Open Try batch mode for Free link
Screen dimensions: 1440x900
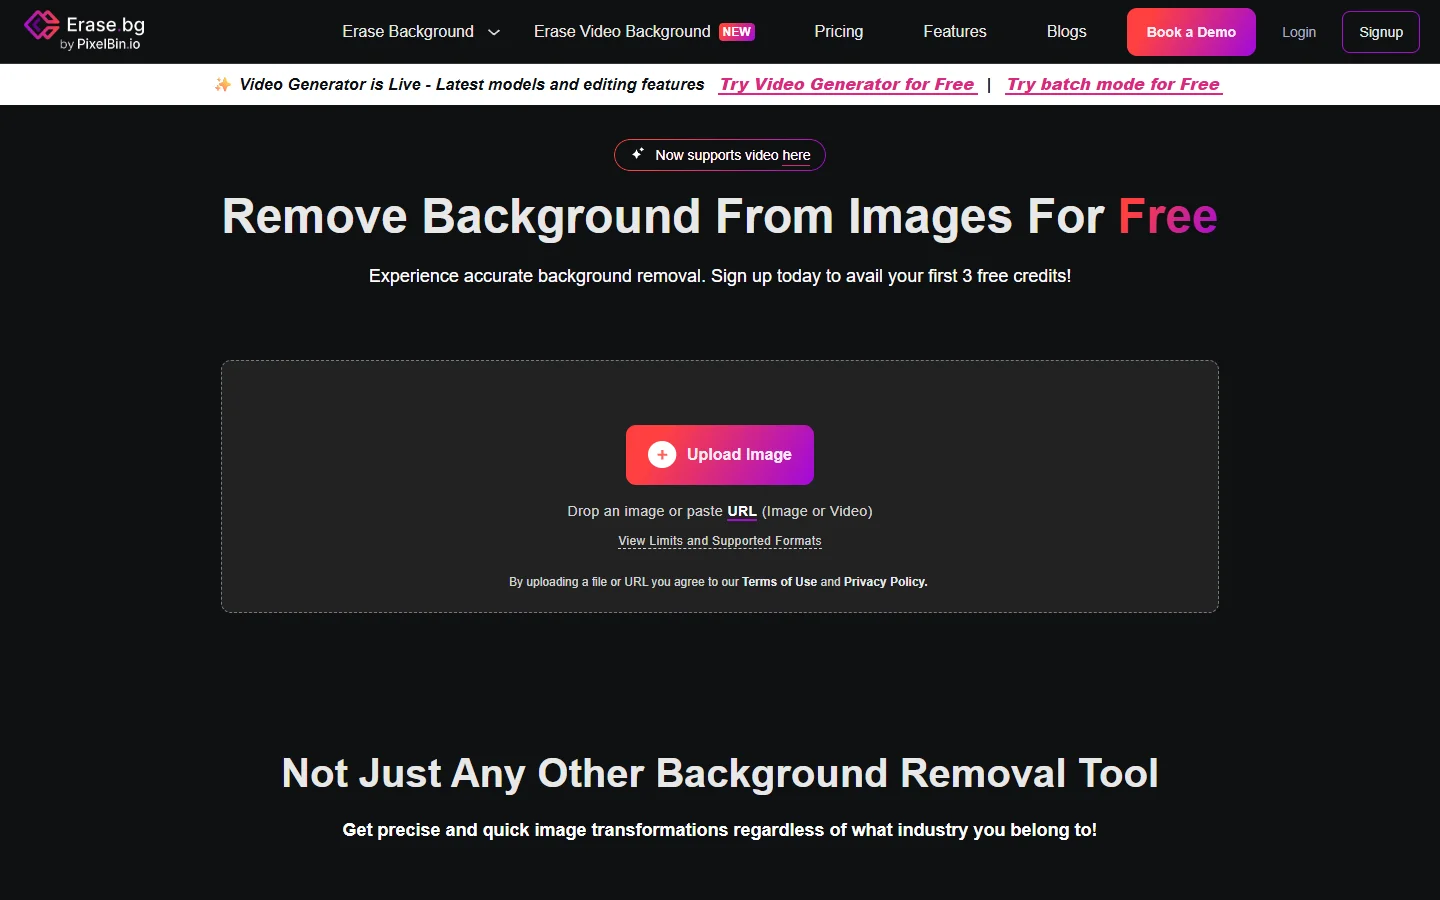(1113, 84)
